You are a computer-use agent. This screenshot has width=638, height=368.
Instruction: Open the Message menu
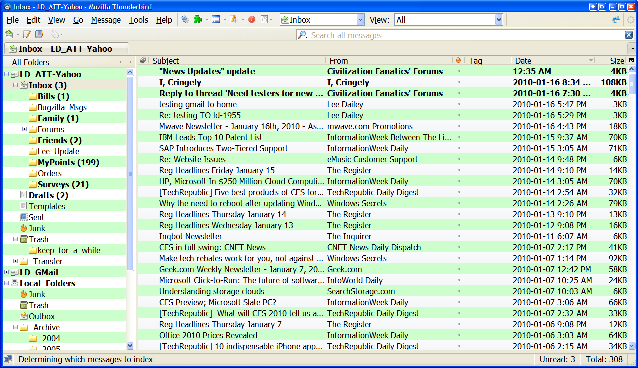tap(106, 20)
